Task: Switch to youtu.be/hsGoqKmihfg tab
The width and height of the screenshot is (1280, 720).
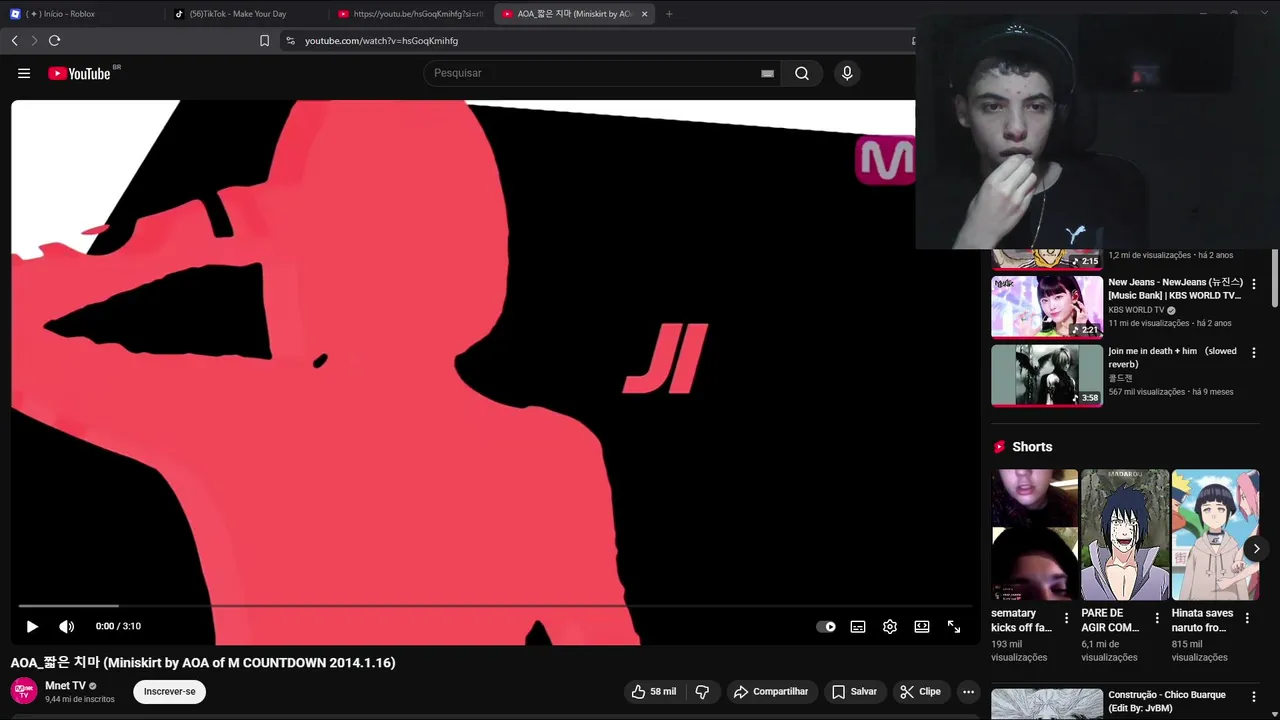Action: [411, 14]
